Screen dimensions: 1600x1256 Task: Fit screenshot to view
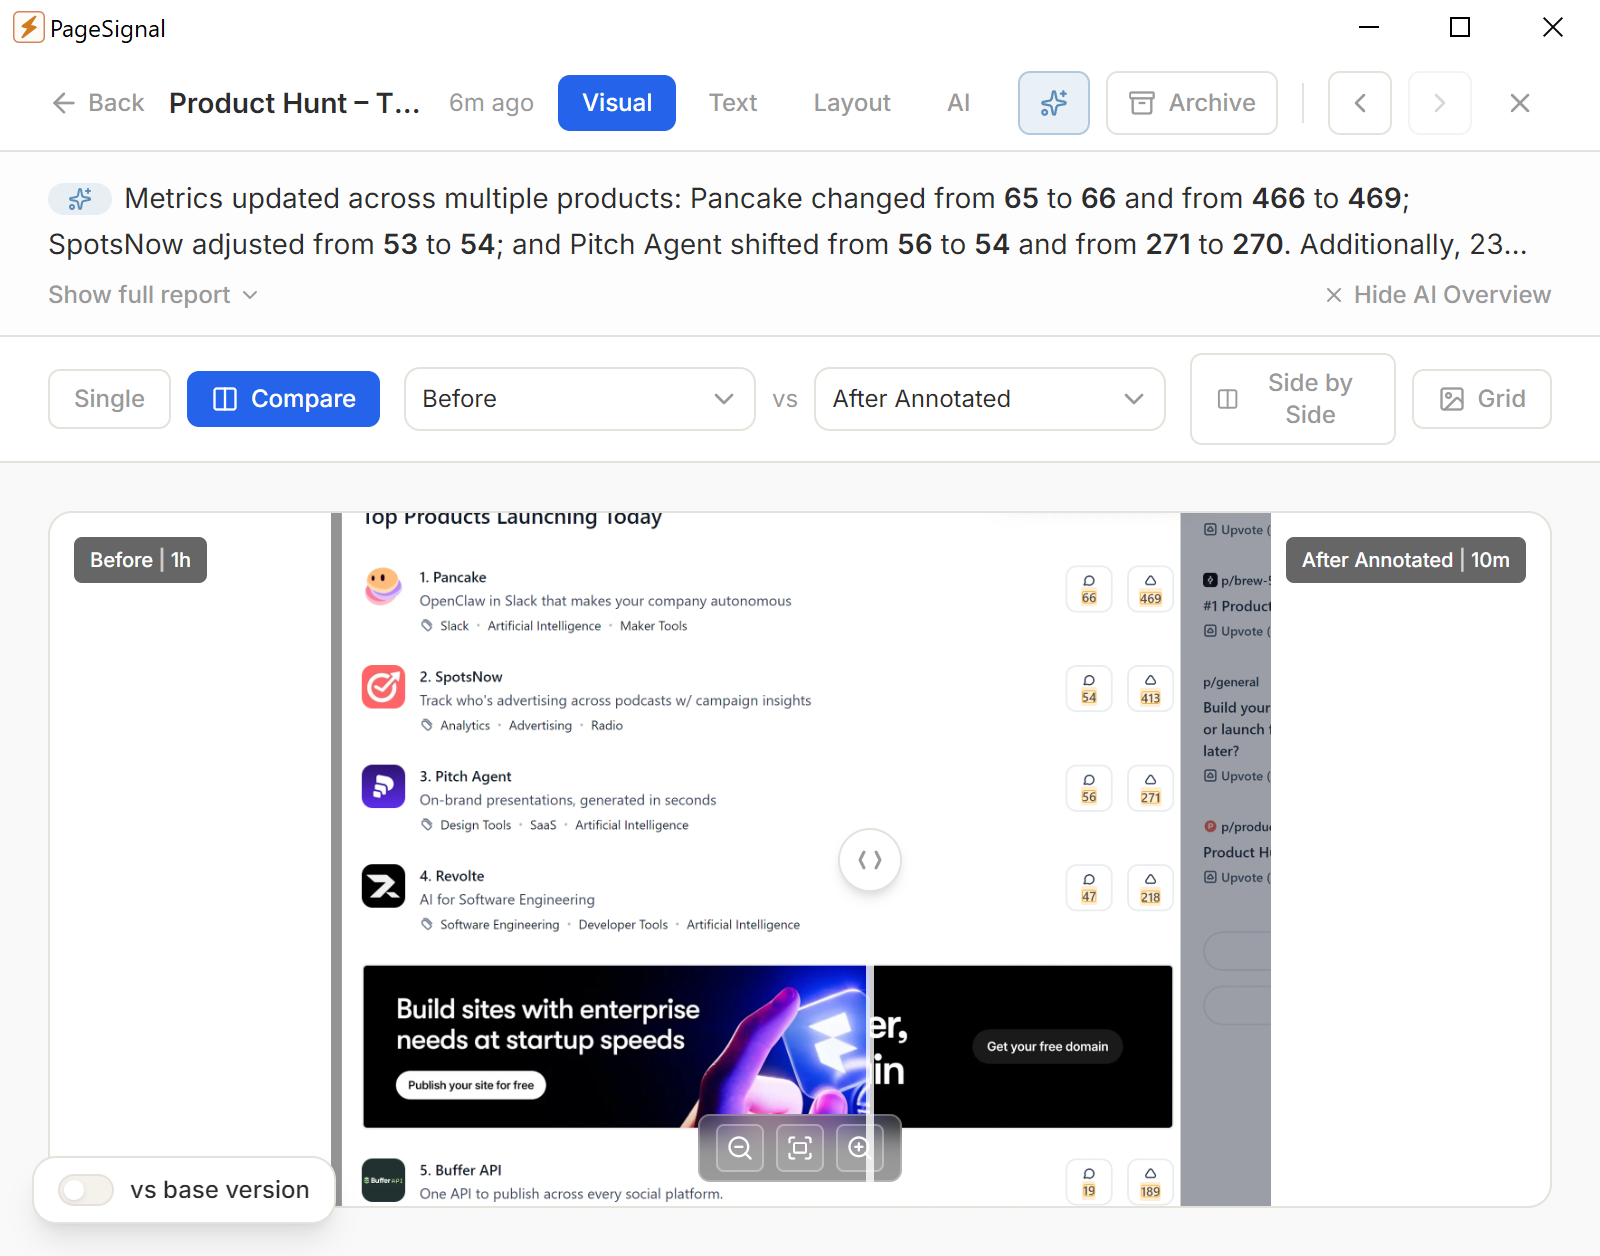click(800, 1148)
